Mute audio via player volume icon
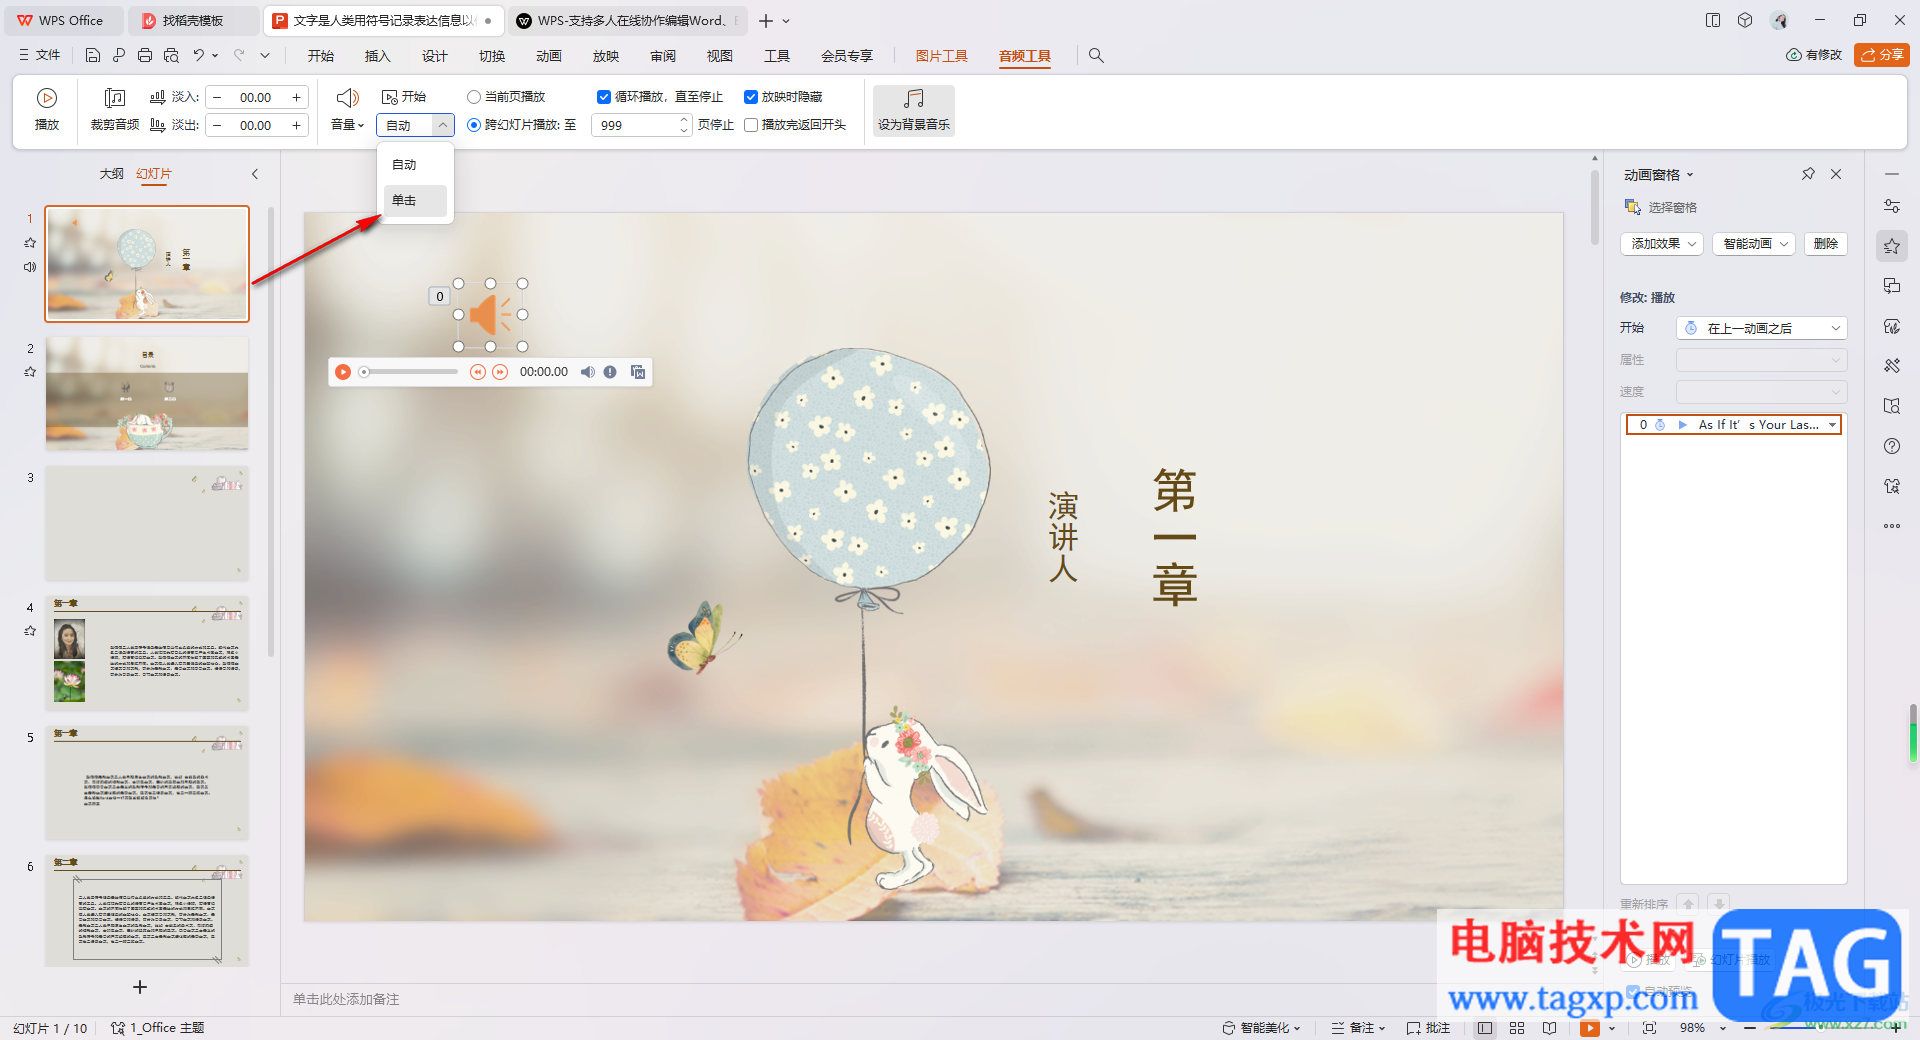Screen dimensions: 1920x1040 click(x=588, y=372)
